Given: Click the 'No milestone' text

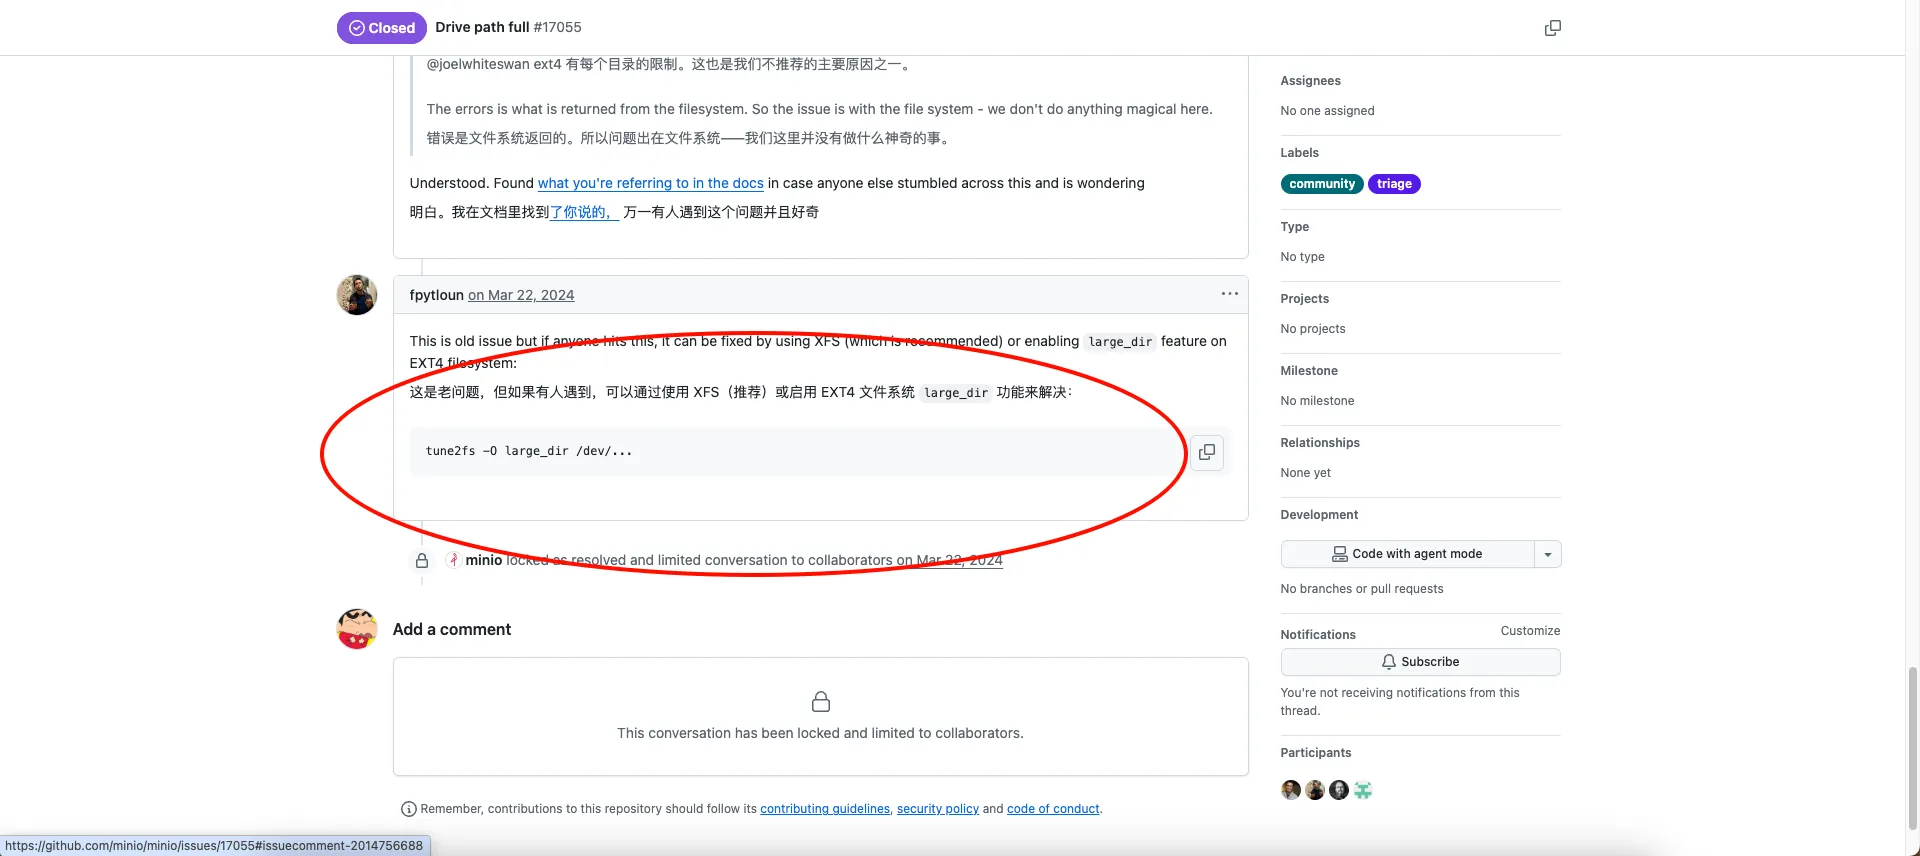Looking at the screenshot, I should coord(1317,401).
